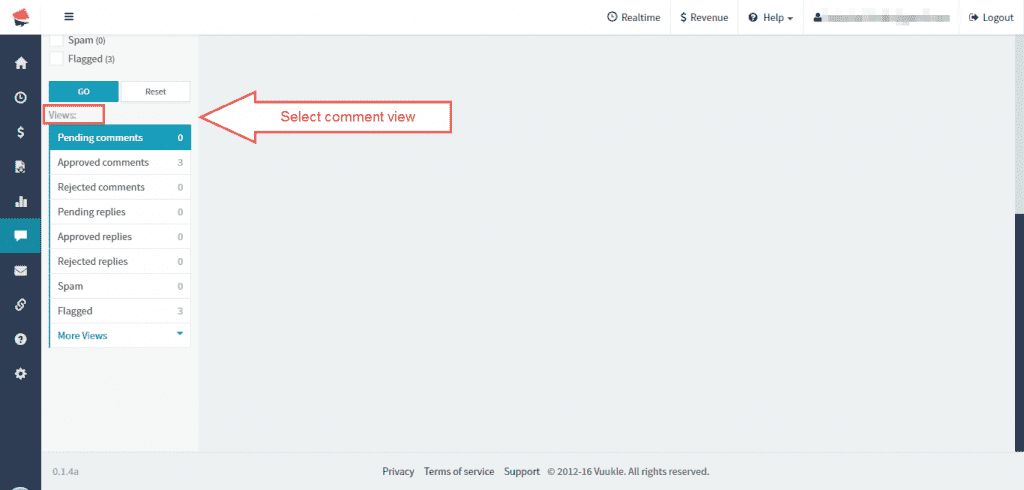Open the clock icon in sidebar

[20, 98]
